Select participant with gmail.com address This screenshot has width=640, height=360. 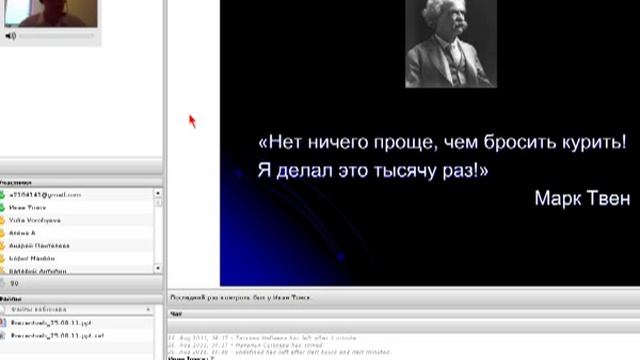tap(45, 195)
